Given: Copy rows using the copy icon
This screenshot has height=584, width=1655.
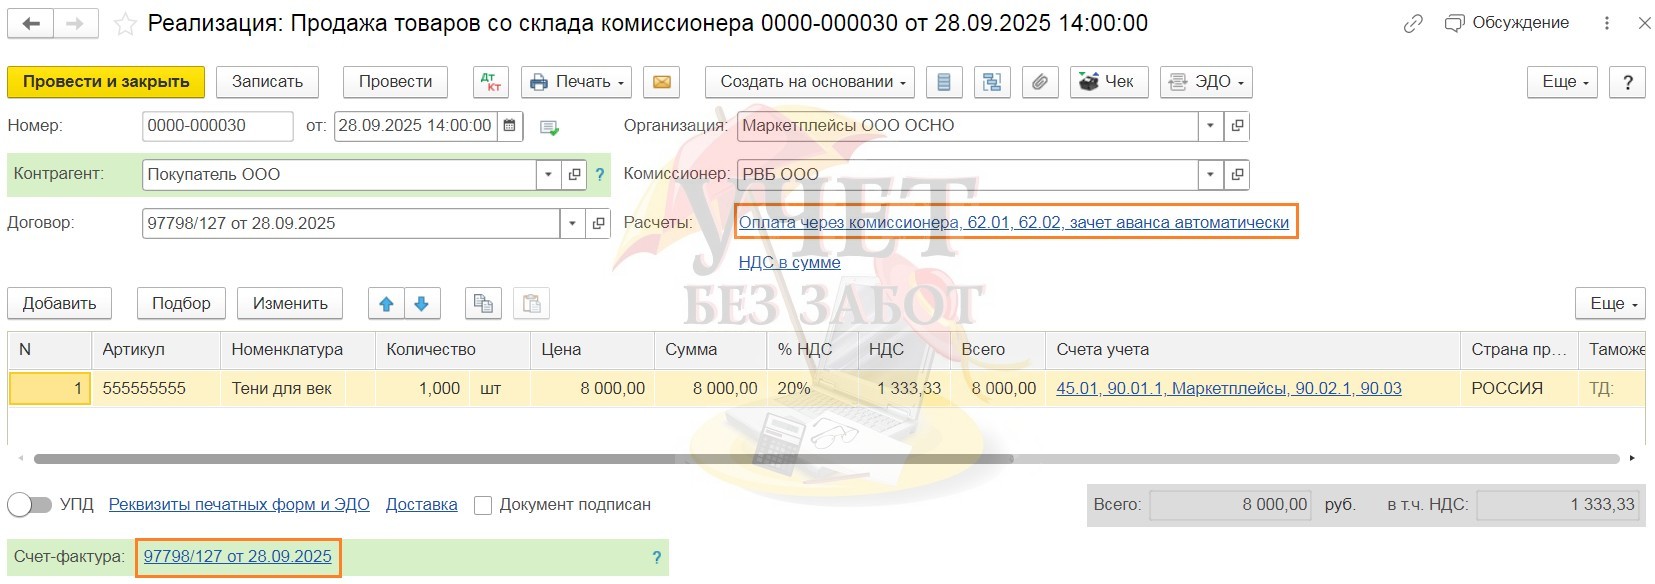Looking at the screenshot, I should (484, 304).
